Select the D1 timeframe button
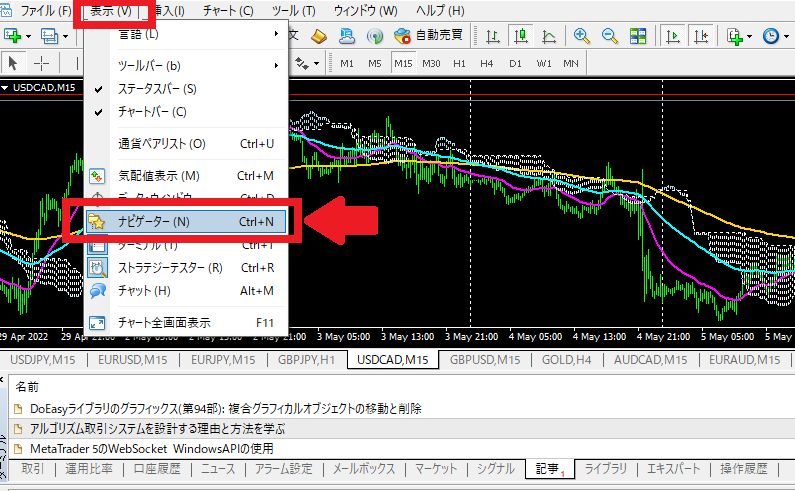The width and height of the screenshot is (795, 491). point(515,63)
